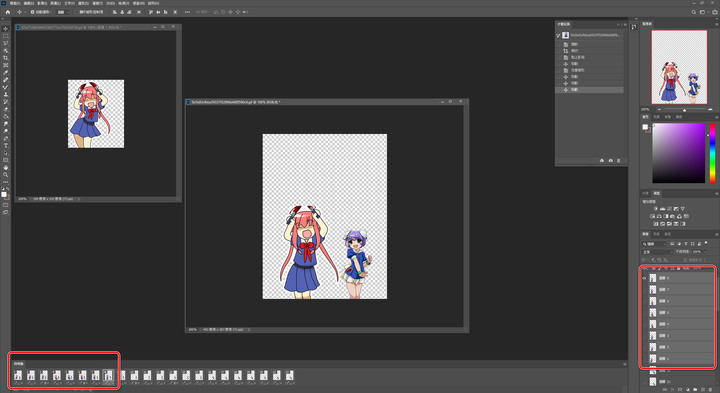Select the Hand tool

pos(6,168)
